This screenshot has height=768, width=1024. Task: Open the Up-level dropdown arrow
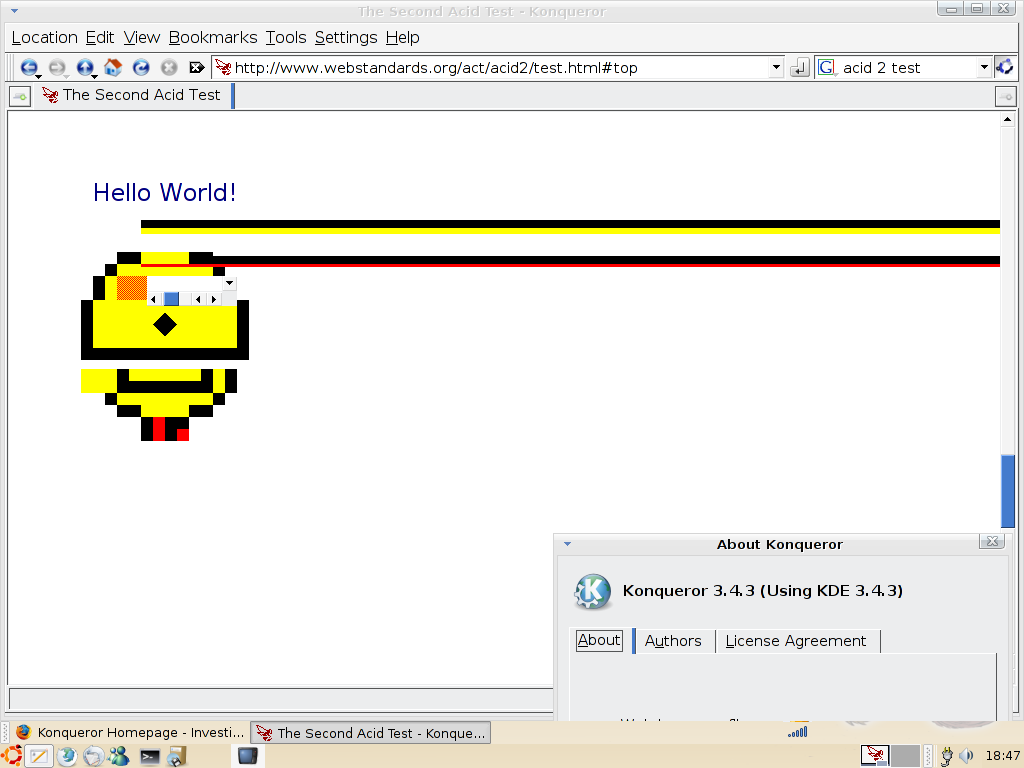click(95, 77)
